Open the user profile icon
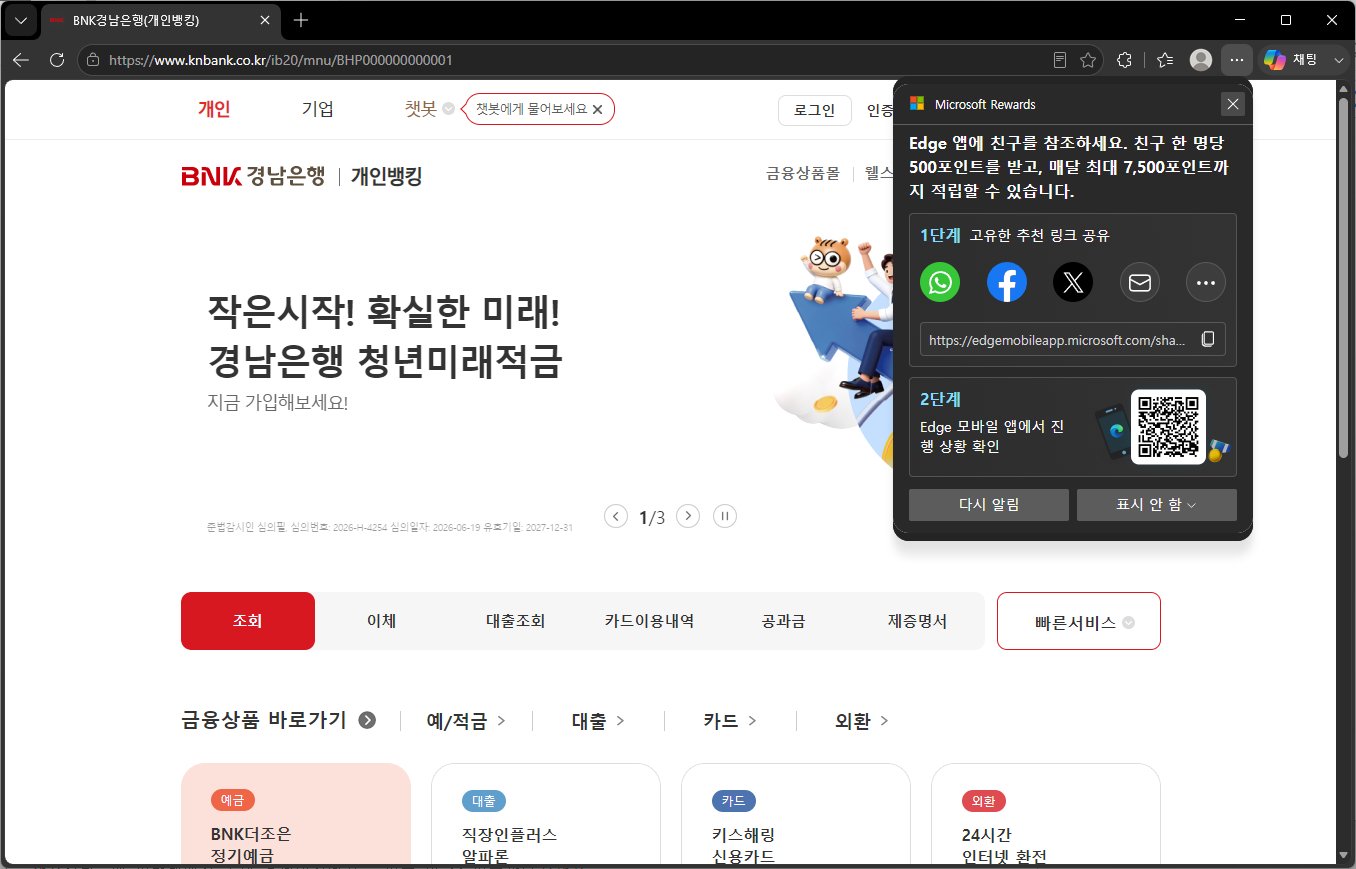Image resolution: width=1356 pixels, height=869 pixels. [x=1201, y=60]
